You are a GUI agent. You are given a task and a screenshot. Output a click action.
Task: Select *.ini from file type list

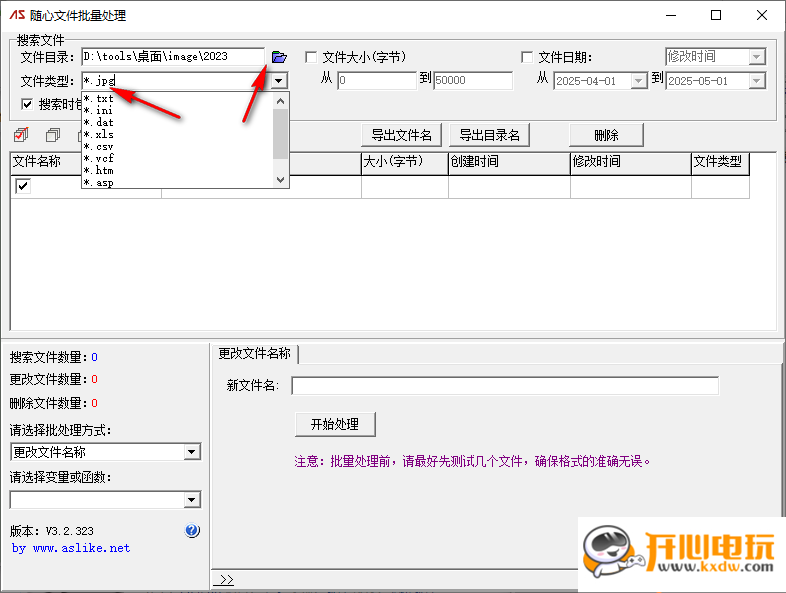click(x=178, y=111)
